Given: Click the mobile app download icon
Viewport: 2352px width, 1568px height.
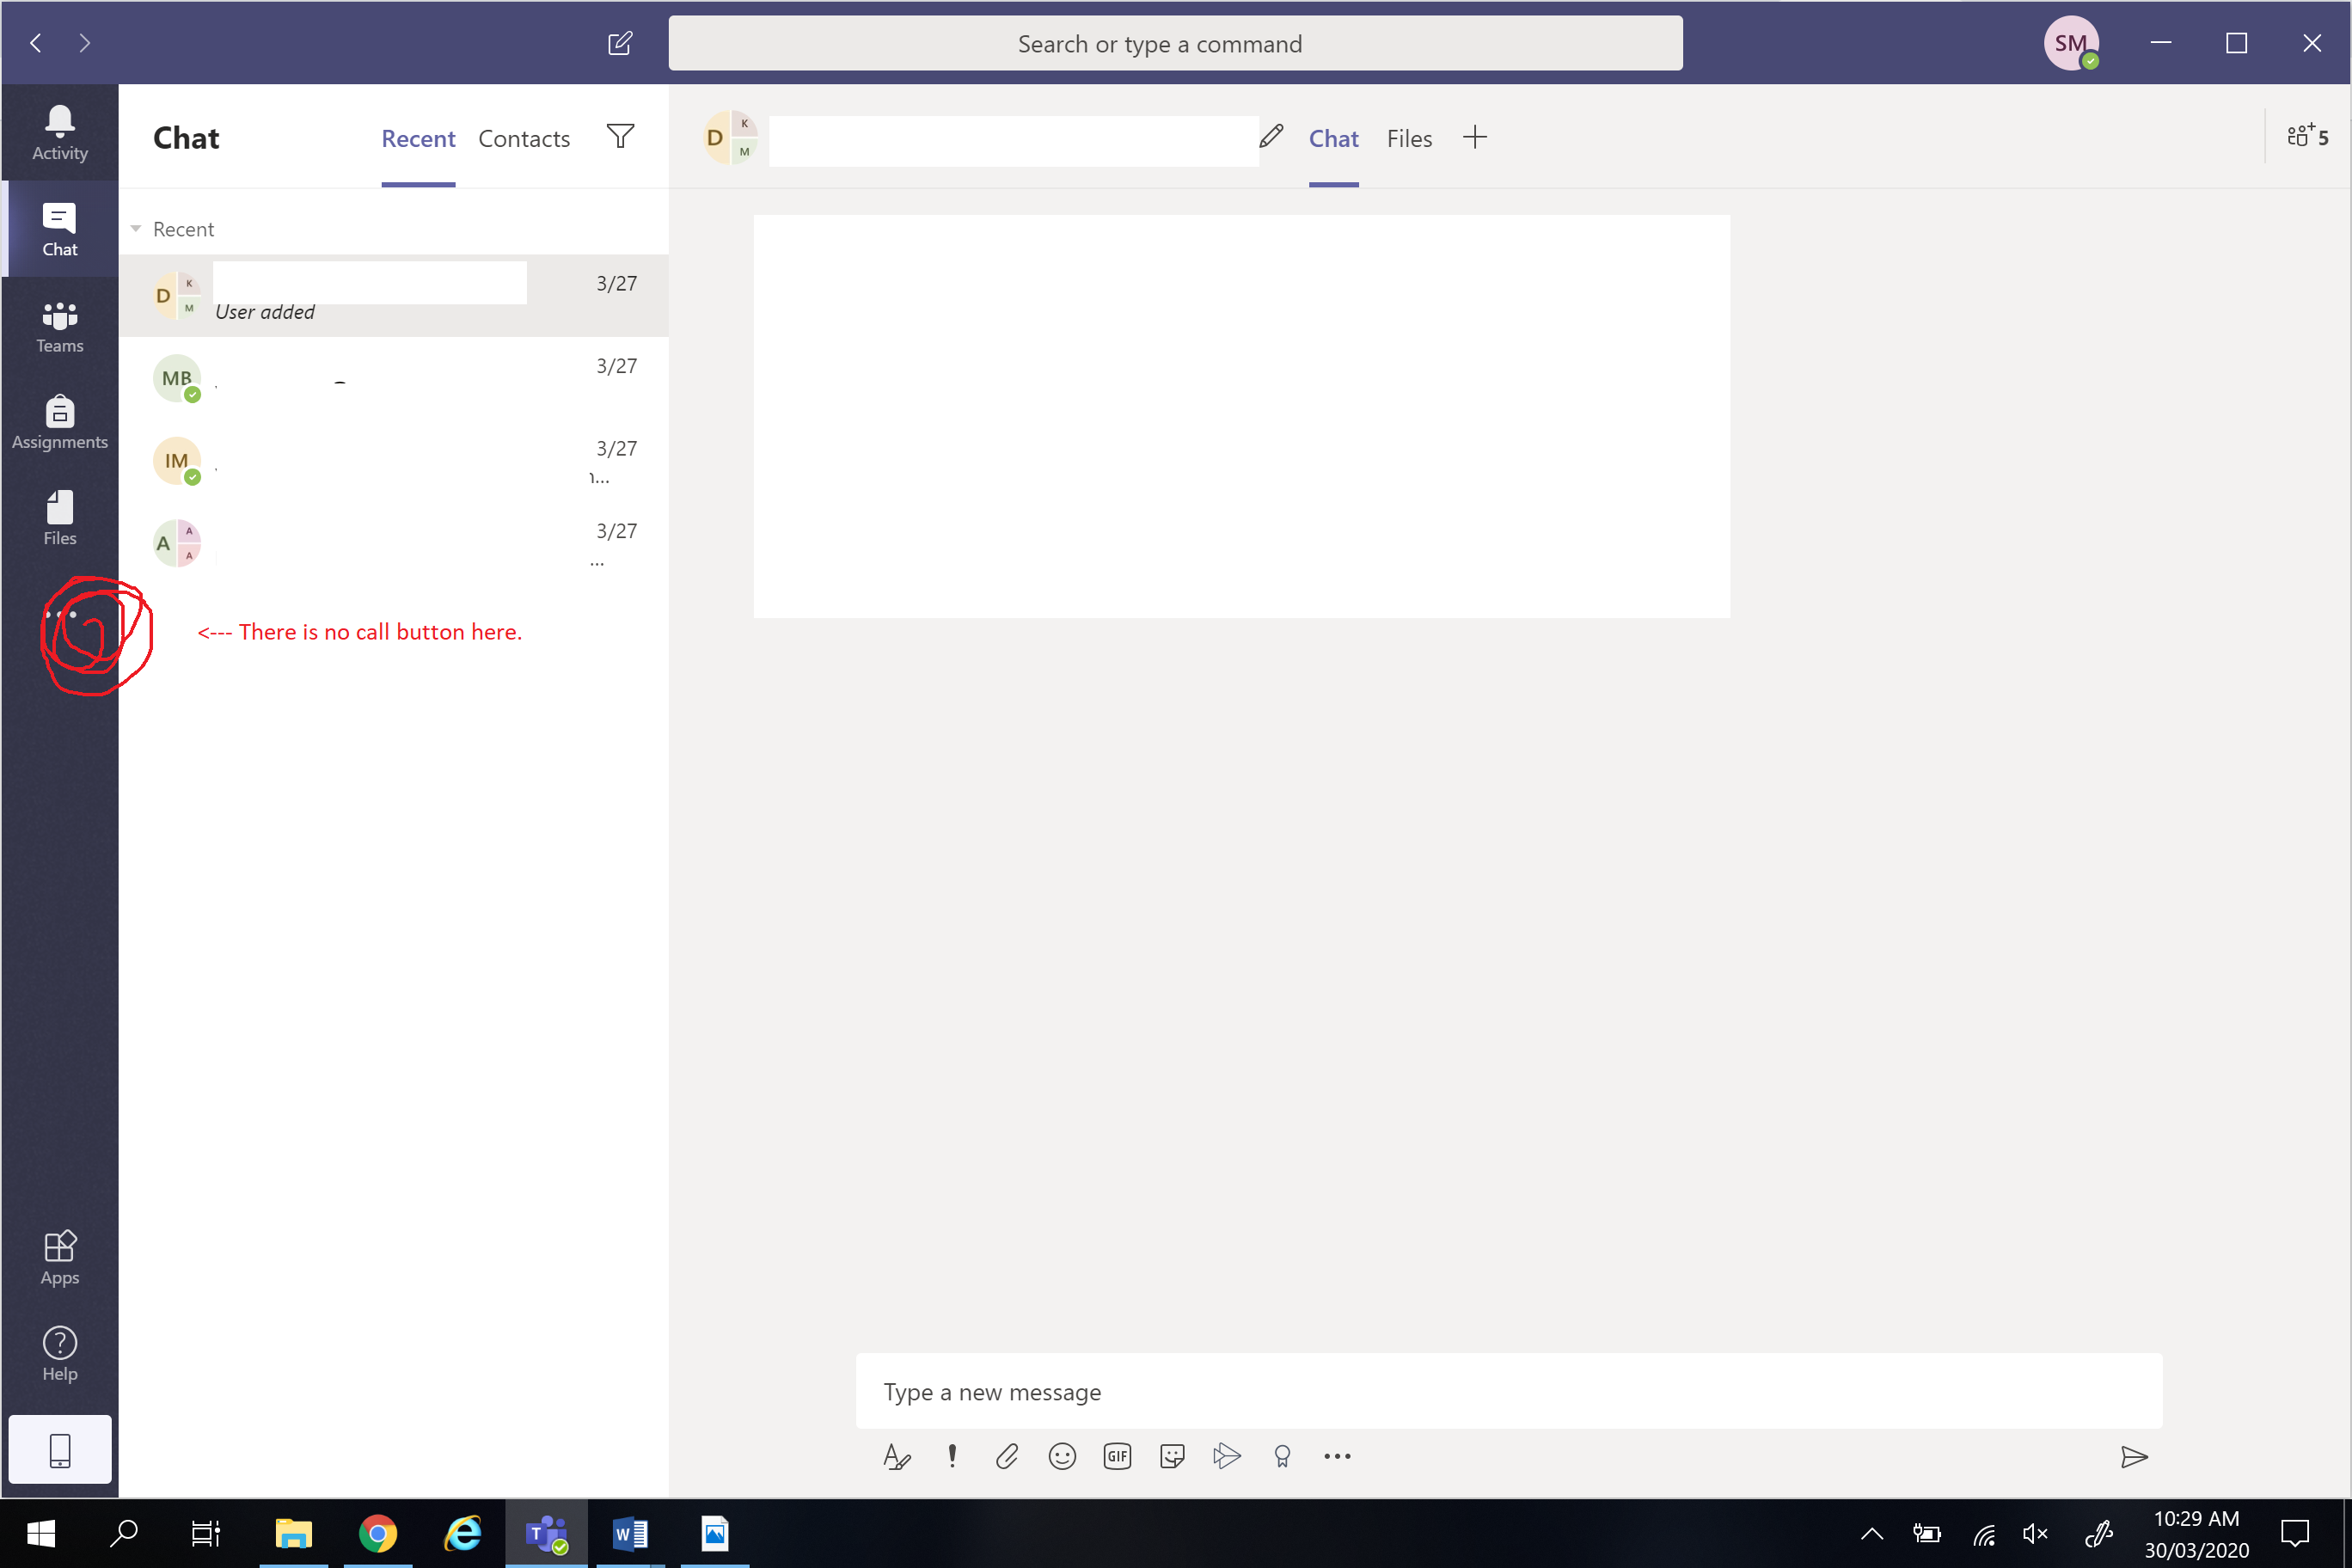Looking at the screenshot, I should coord(60,1449).
